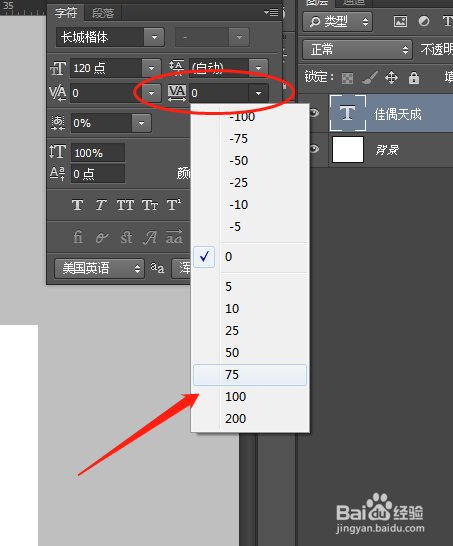Image resolution: width=453 pixels, height=546 pixels.
Task: Click the vertical scale 100% field
Action: (x=98, y=153)
